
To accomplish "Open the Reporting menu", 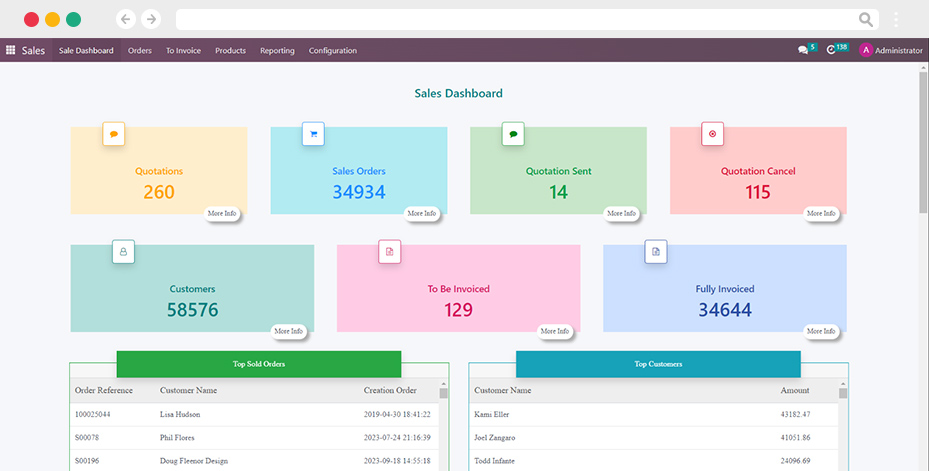I will 277,50.
